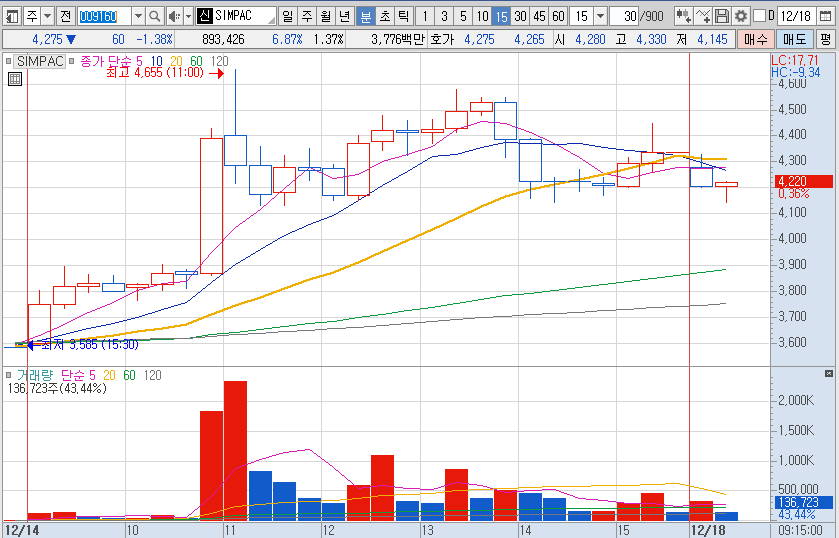Switch to 1-minute interval
The height and width of the screenshot is (538, 839).
click(x=425, y=16)
